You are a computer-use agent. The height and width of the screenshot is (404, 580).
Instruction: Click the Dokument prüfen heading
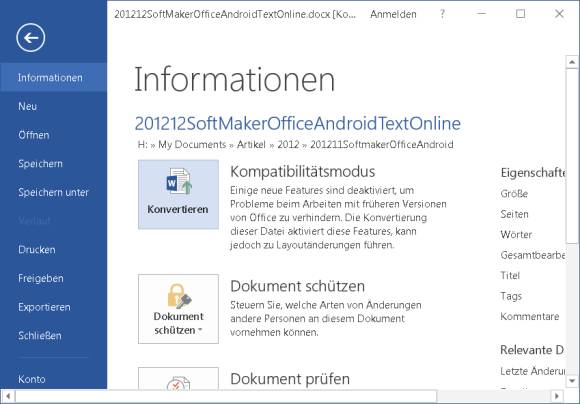click(x=290, y=379)
